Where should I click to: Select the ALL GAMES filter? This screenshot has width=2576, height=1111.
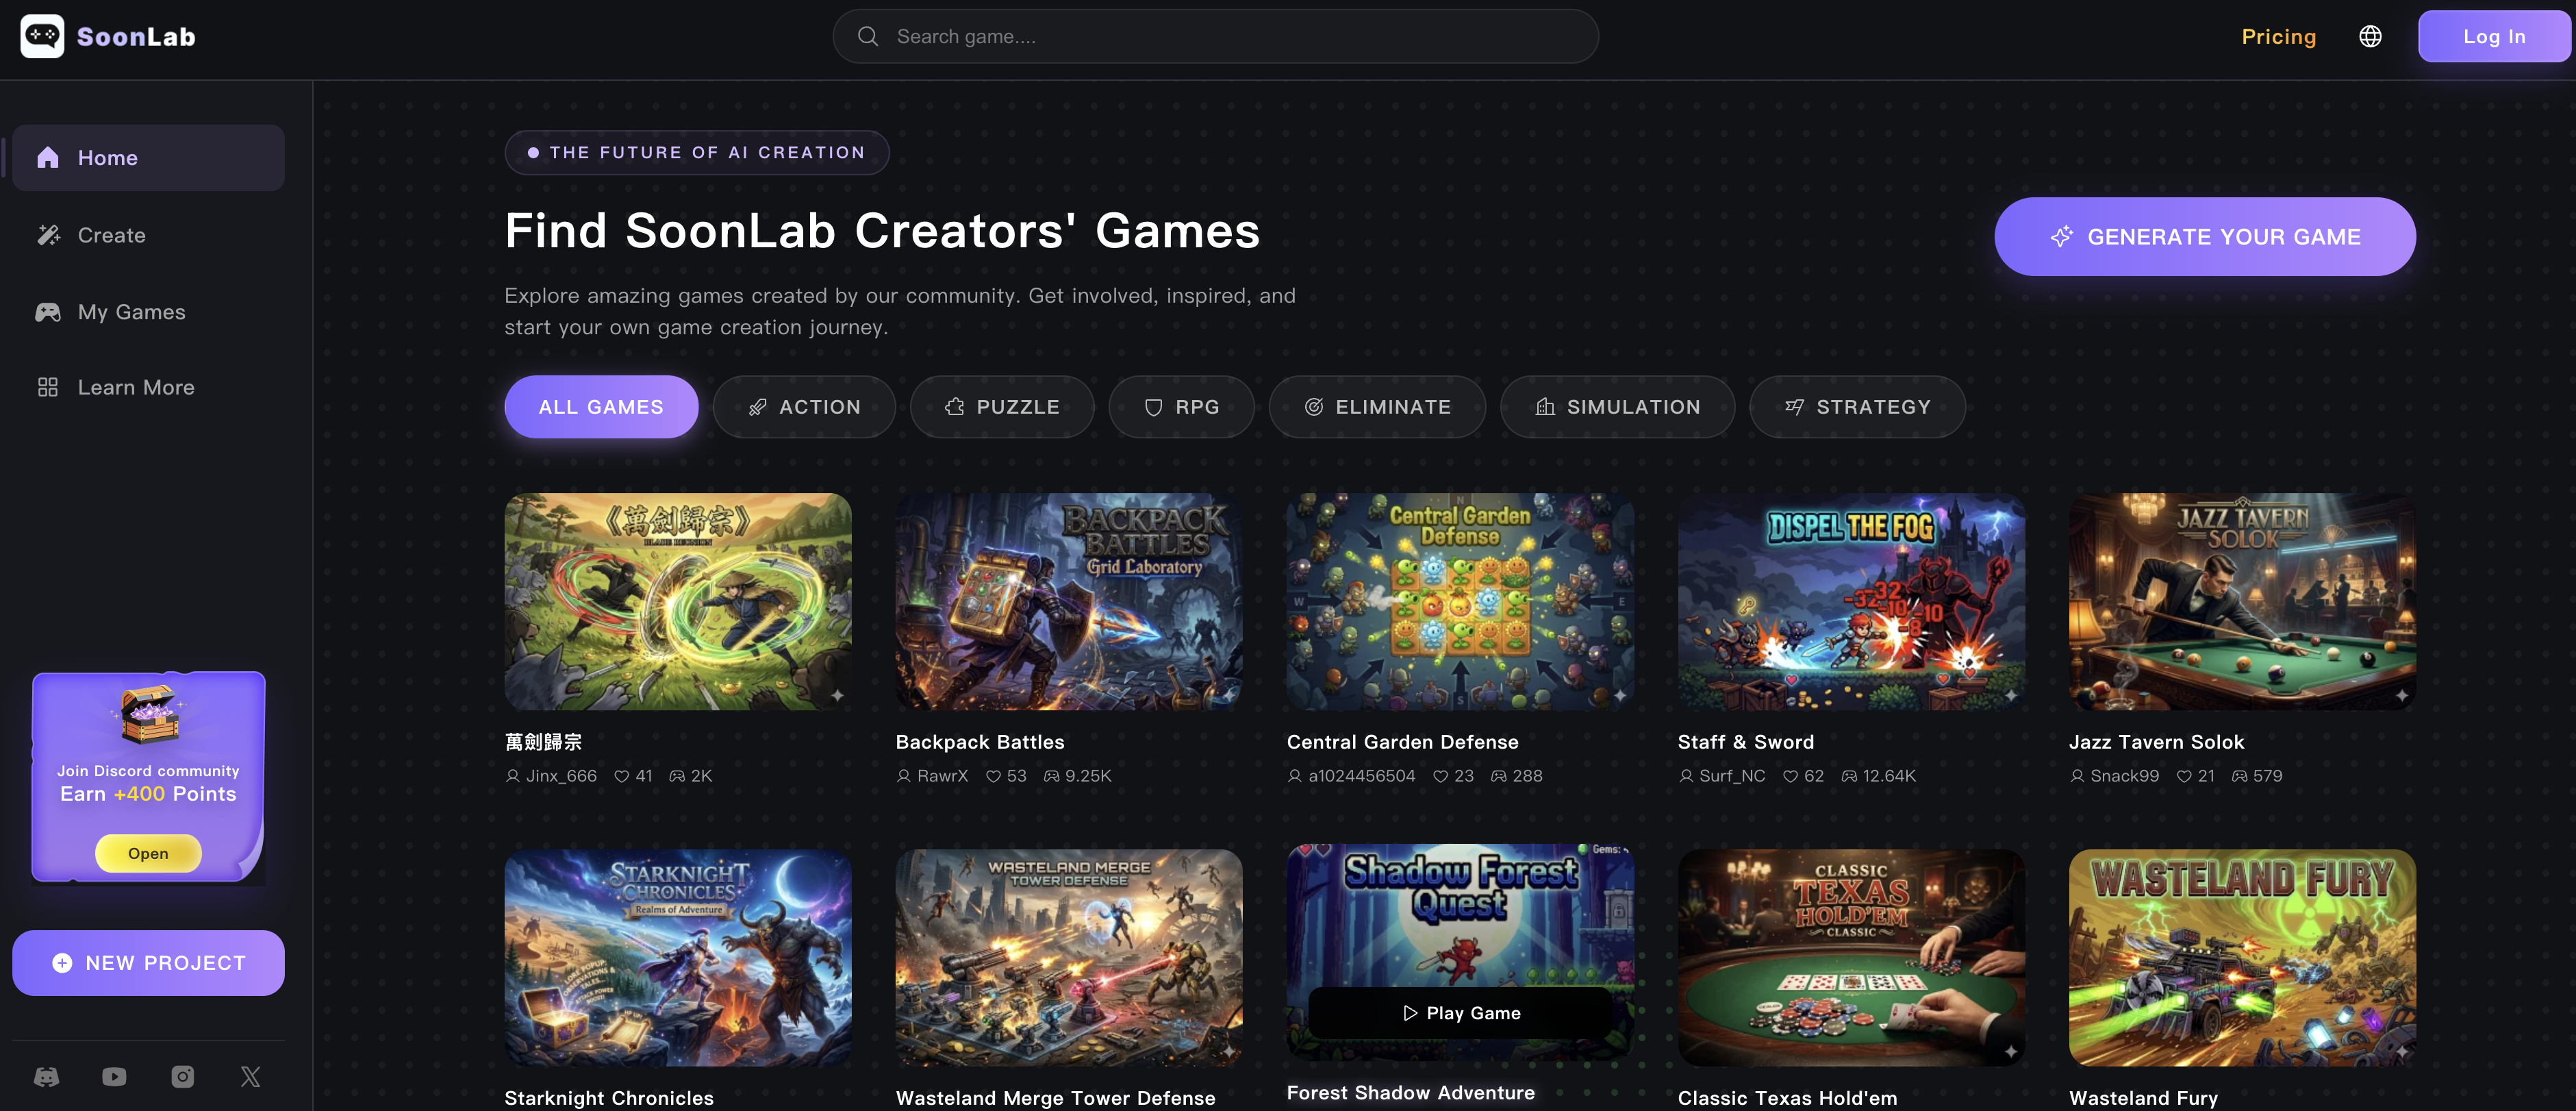click(x=601, y=407)
